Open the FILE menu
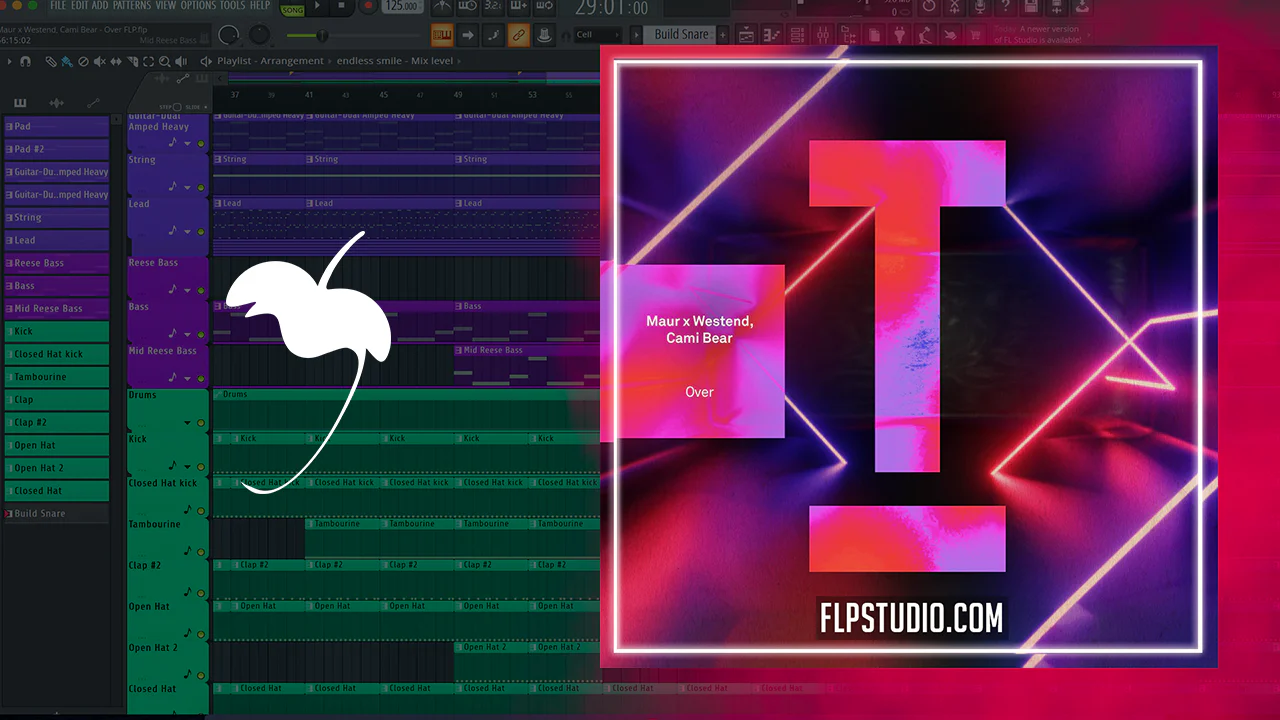This screenshot has height=720, width=1280. click(x=58, y=5)
